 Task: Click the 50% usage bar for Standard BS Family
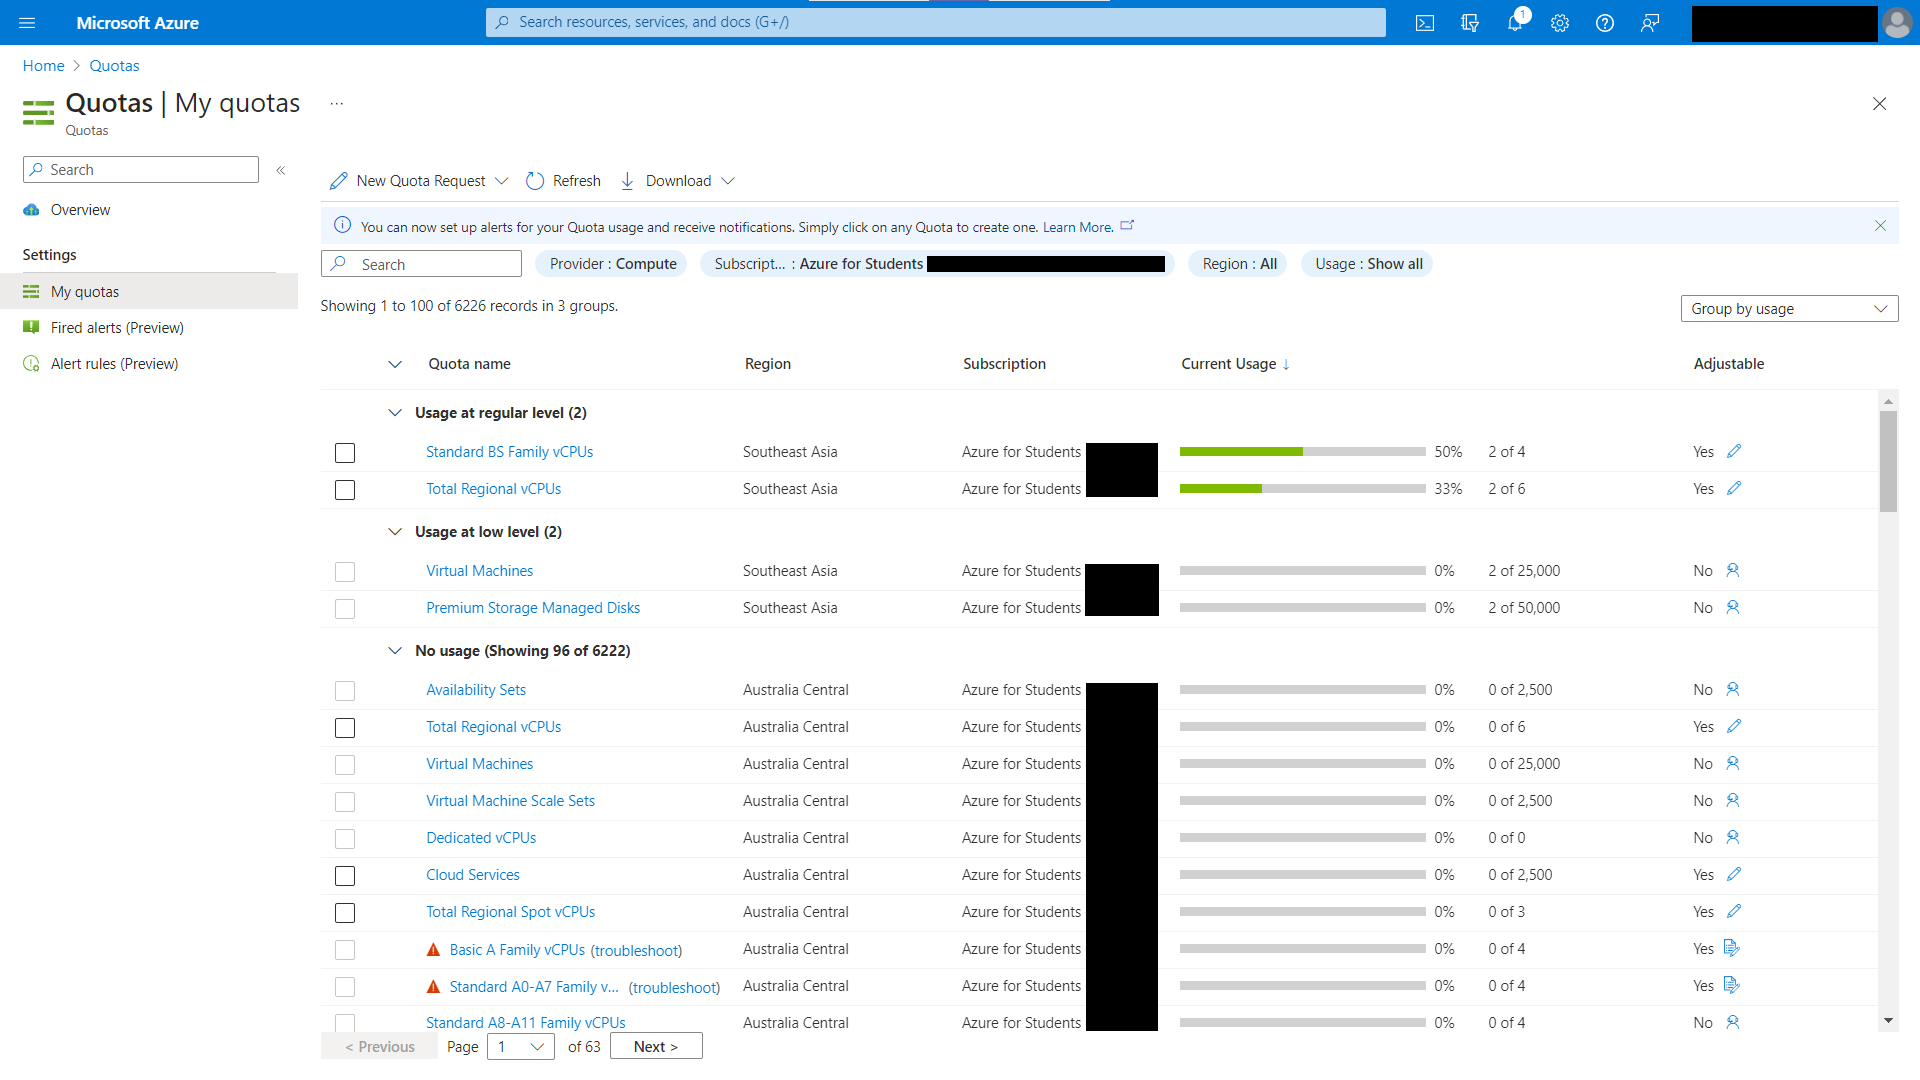(1303, 452)
